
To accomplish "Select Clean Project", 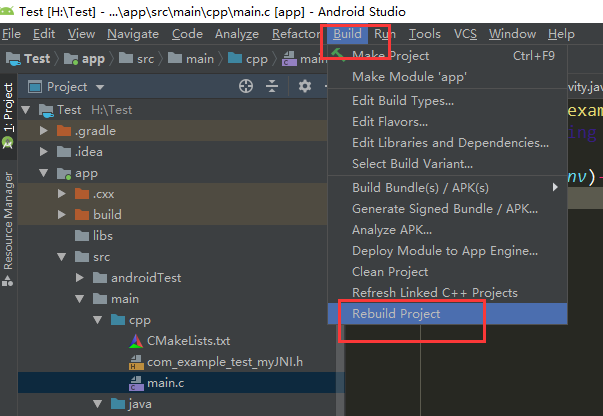I will pyautogui.click(x=447, y=272).
